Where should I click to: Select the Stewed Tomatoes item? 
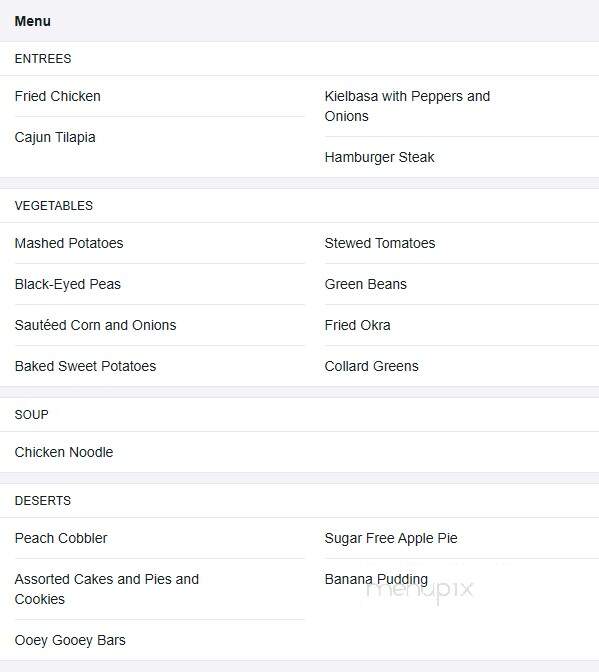click(380, 243)
